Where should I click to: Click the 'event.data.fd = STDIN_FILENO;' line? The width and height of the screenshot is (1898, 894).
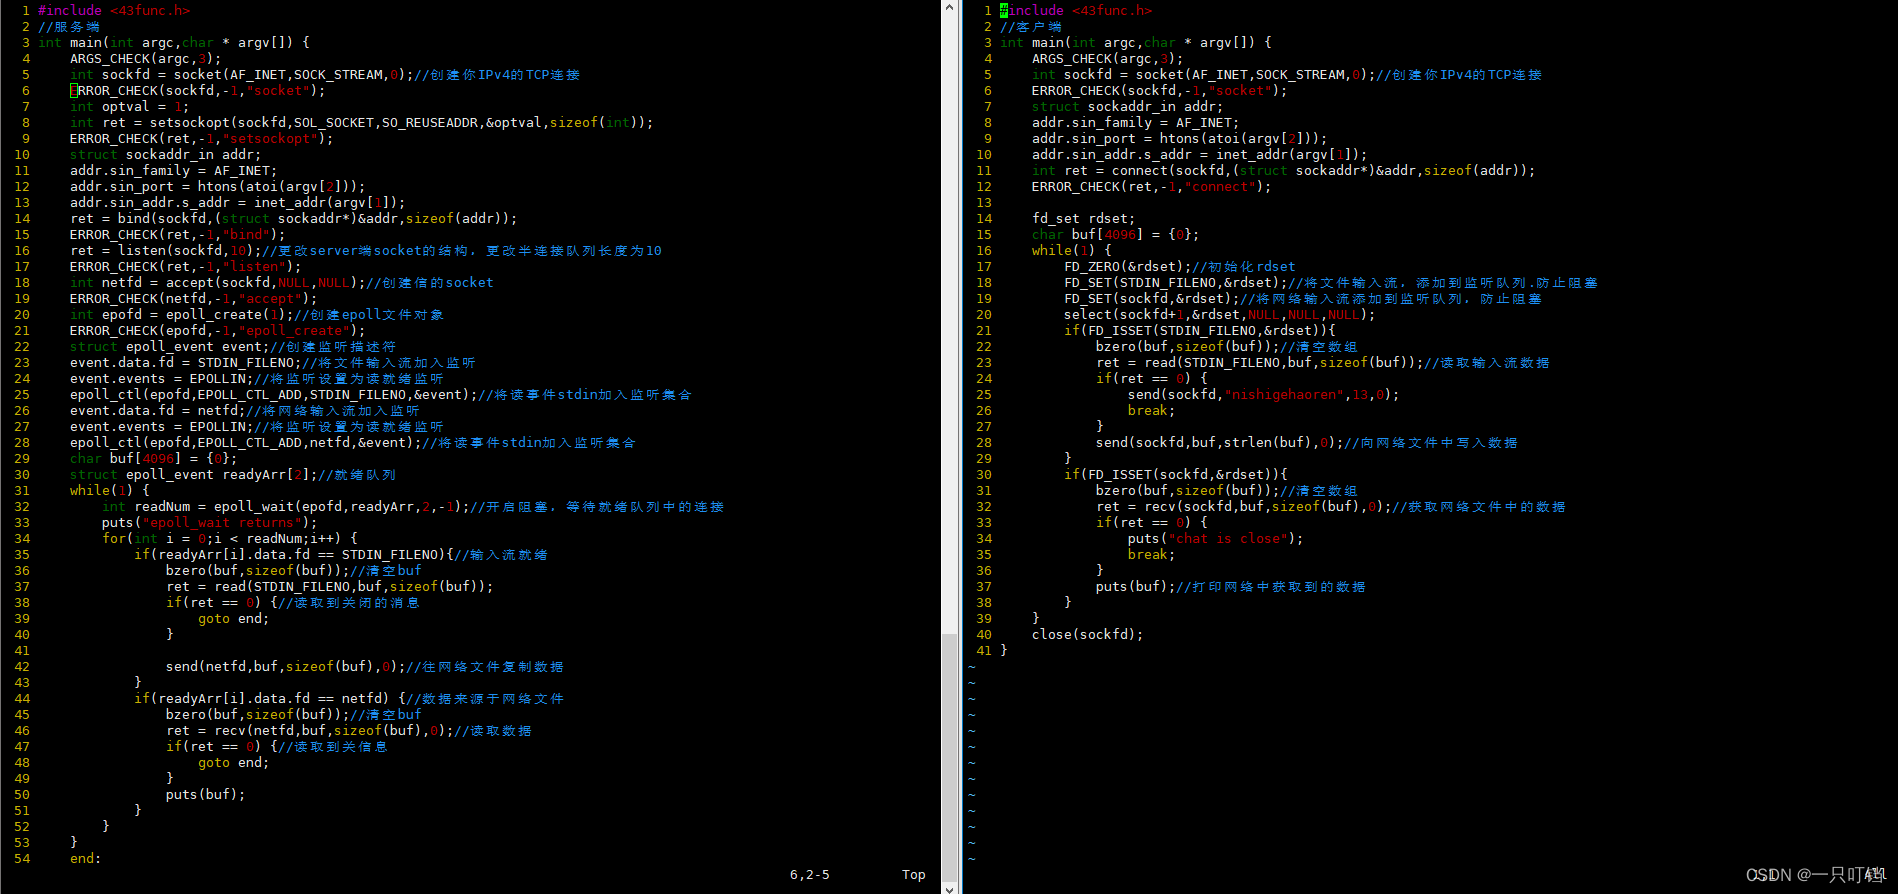coord(273,362)
